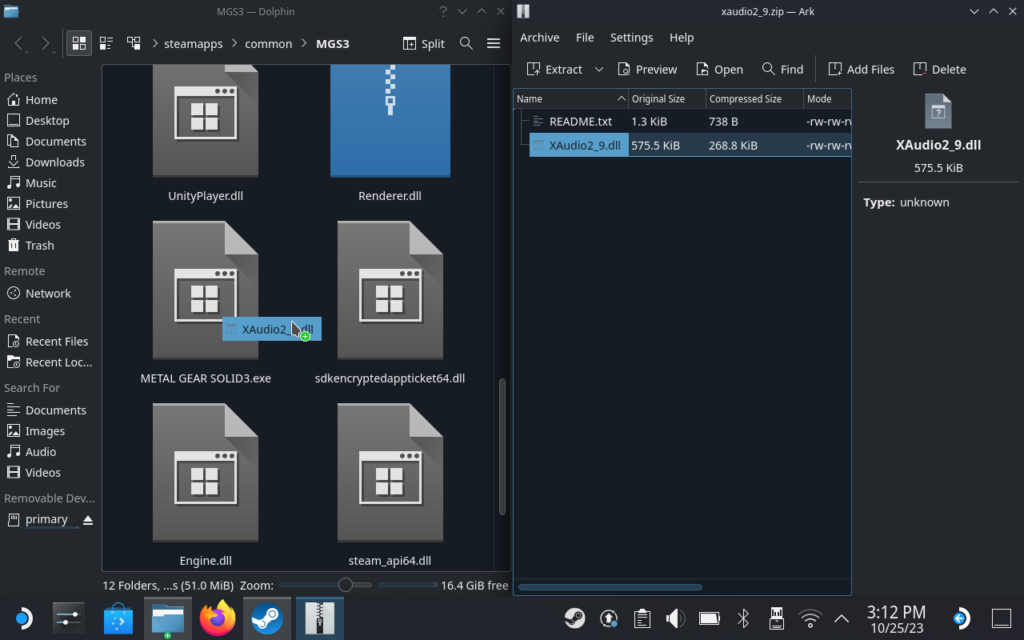
Task: Switch Dolphin to icons view mode
Action: 79,44
